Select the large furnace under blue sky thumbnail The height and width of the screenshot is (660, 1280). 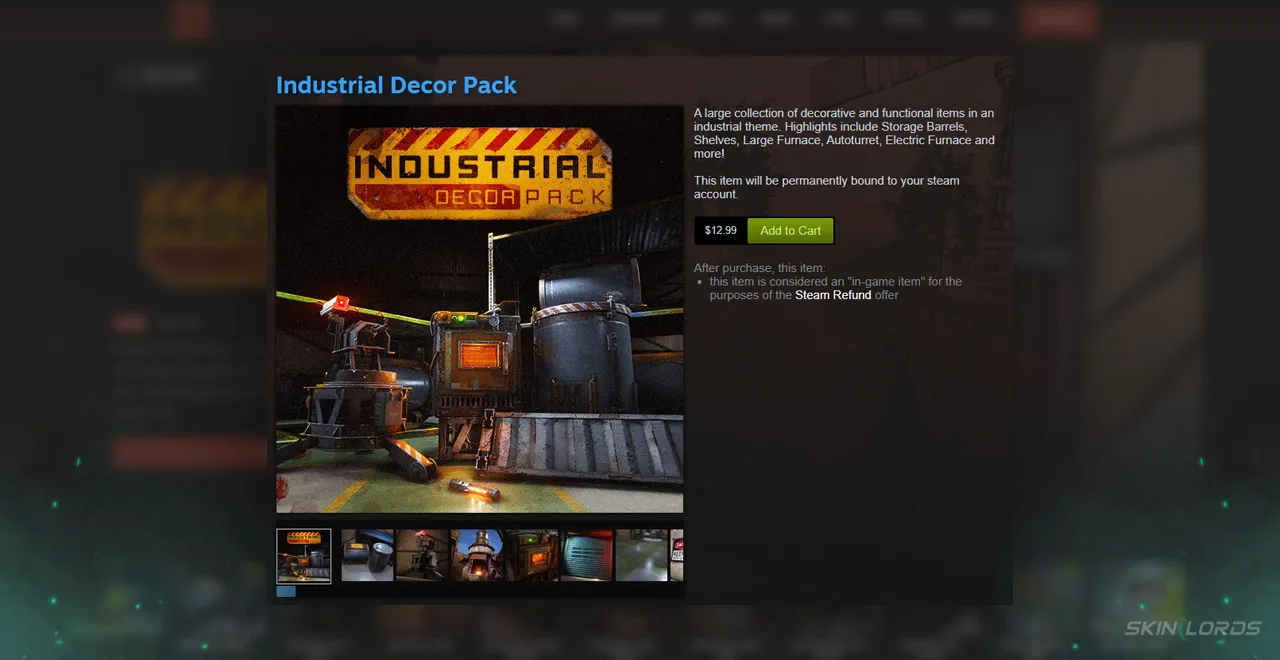tap(477, 556)
